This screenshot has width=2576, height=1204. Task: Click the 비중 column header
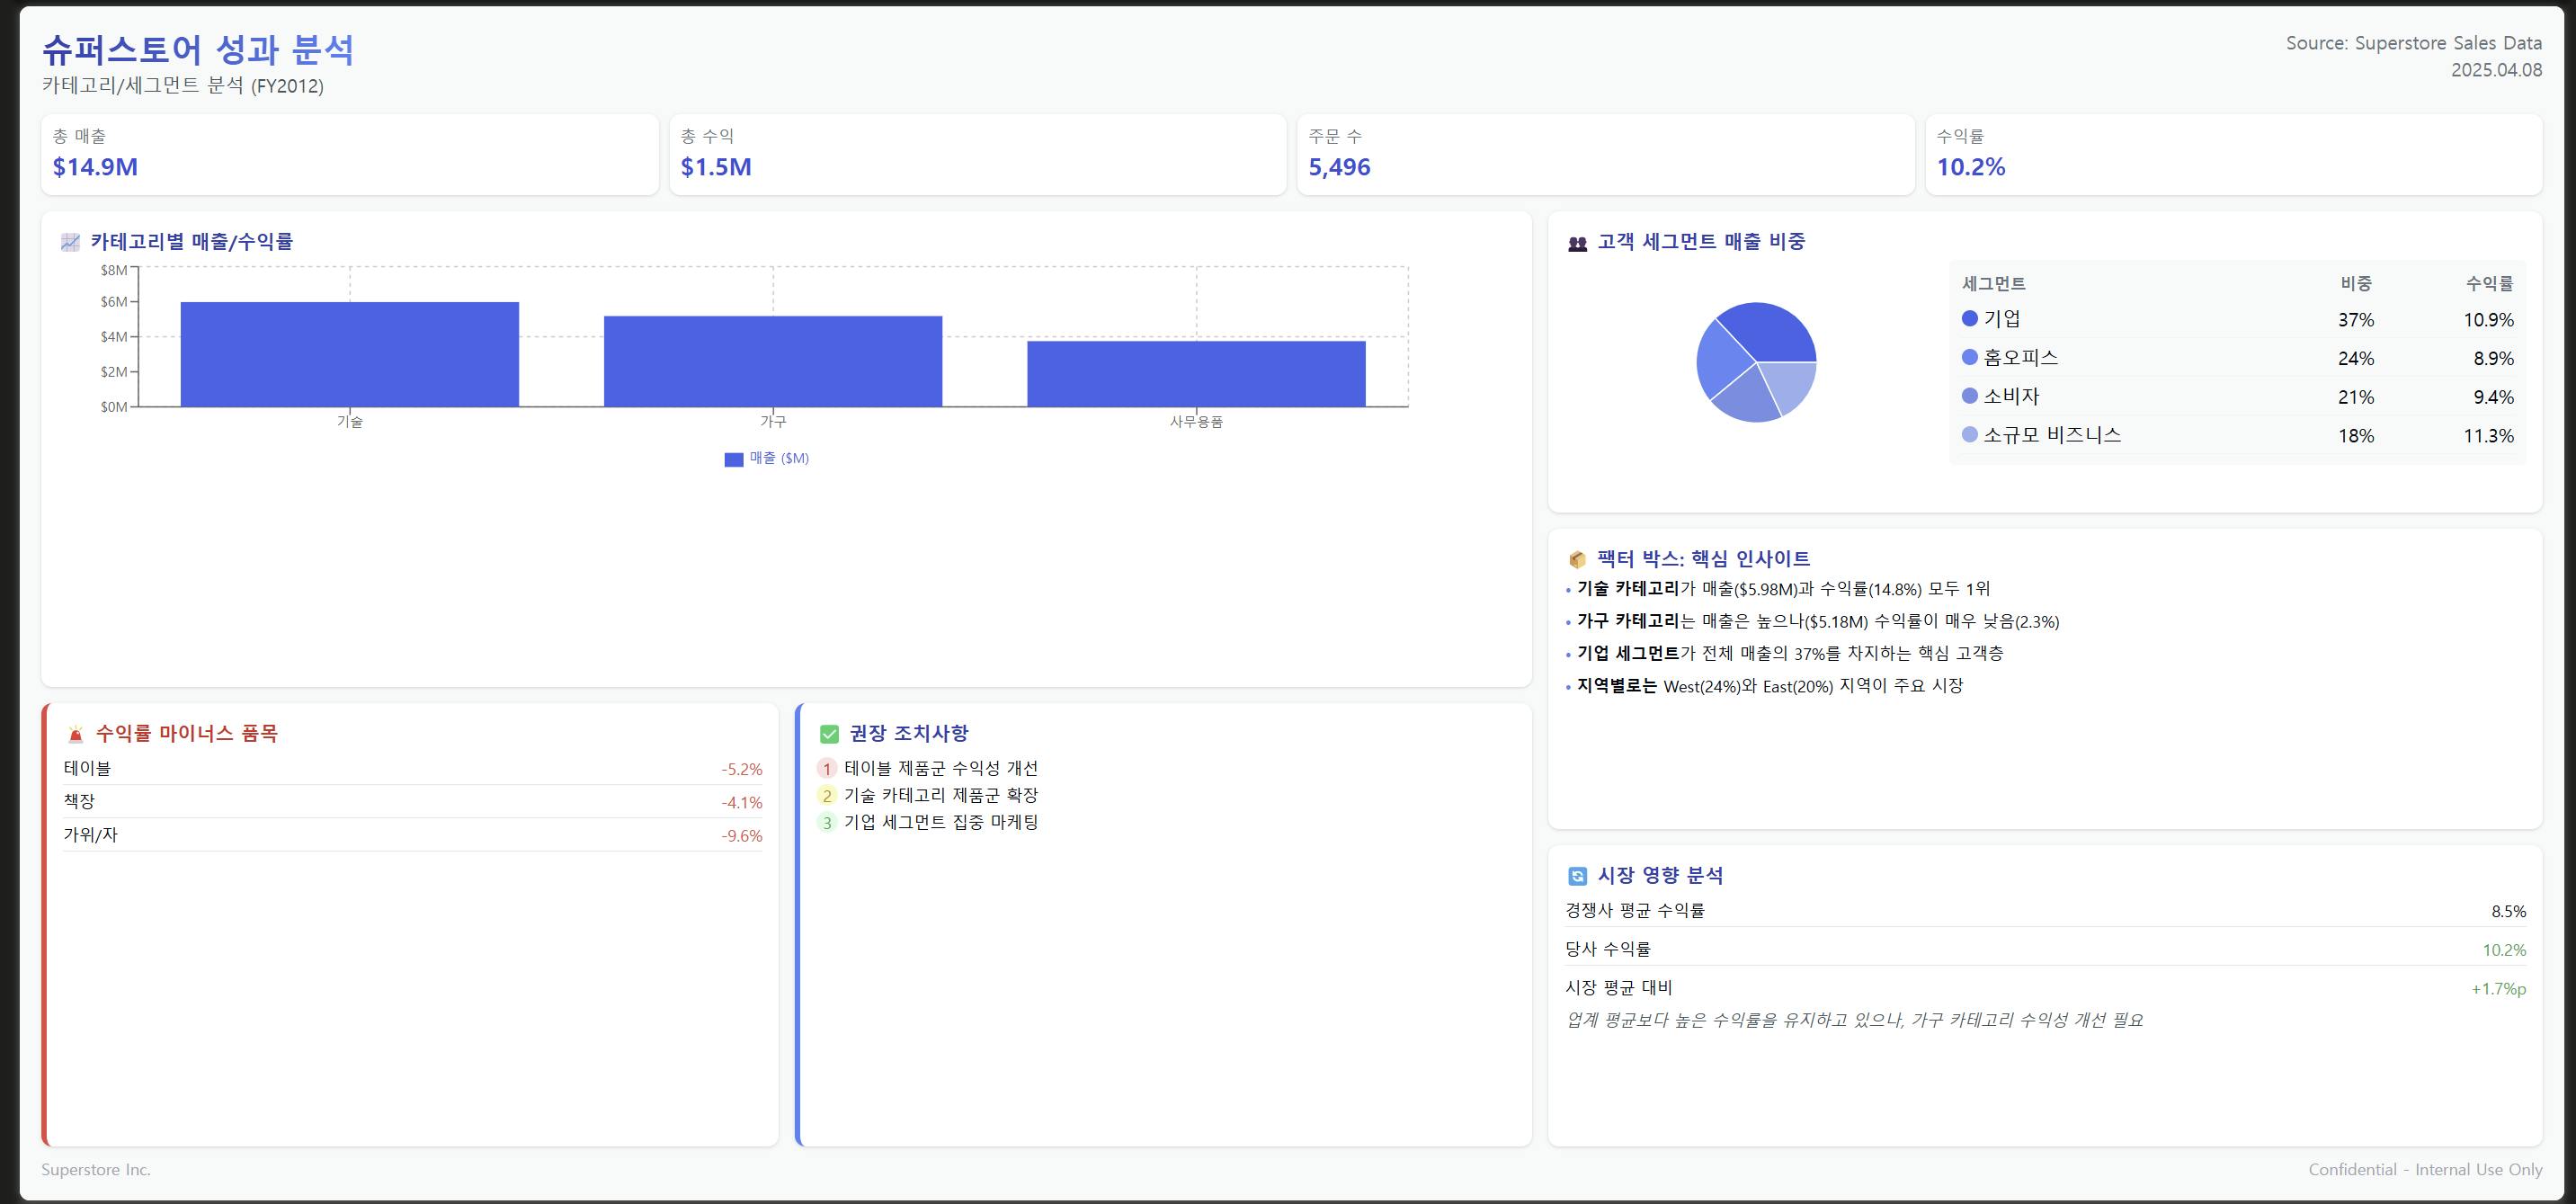tap(2355, 284)
